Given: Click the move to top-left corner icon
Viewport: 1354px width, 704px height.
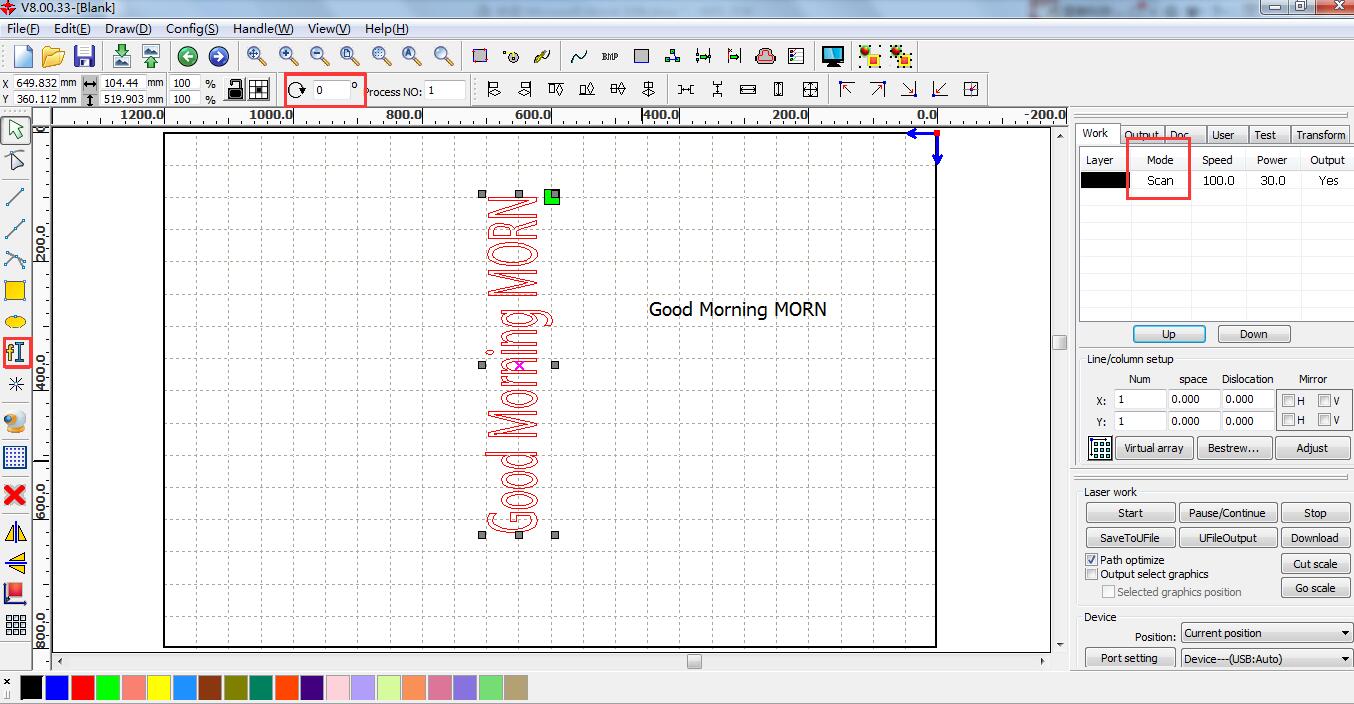Looking at the screenshot, I should tap(847, 89).
